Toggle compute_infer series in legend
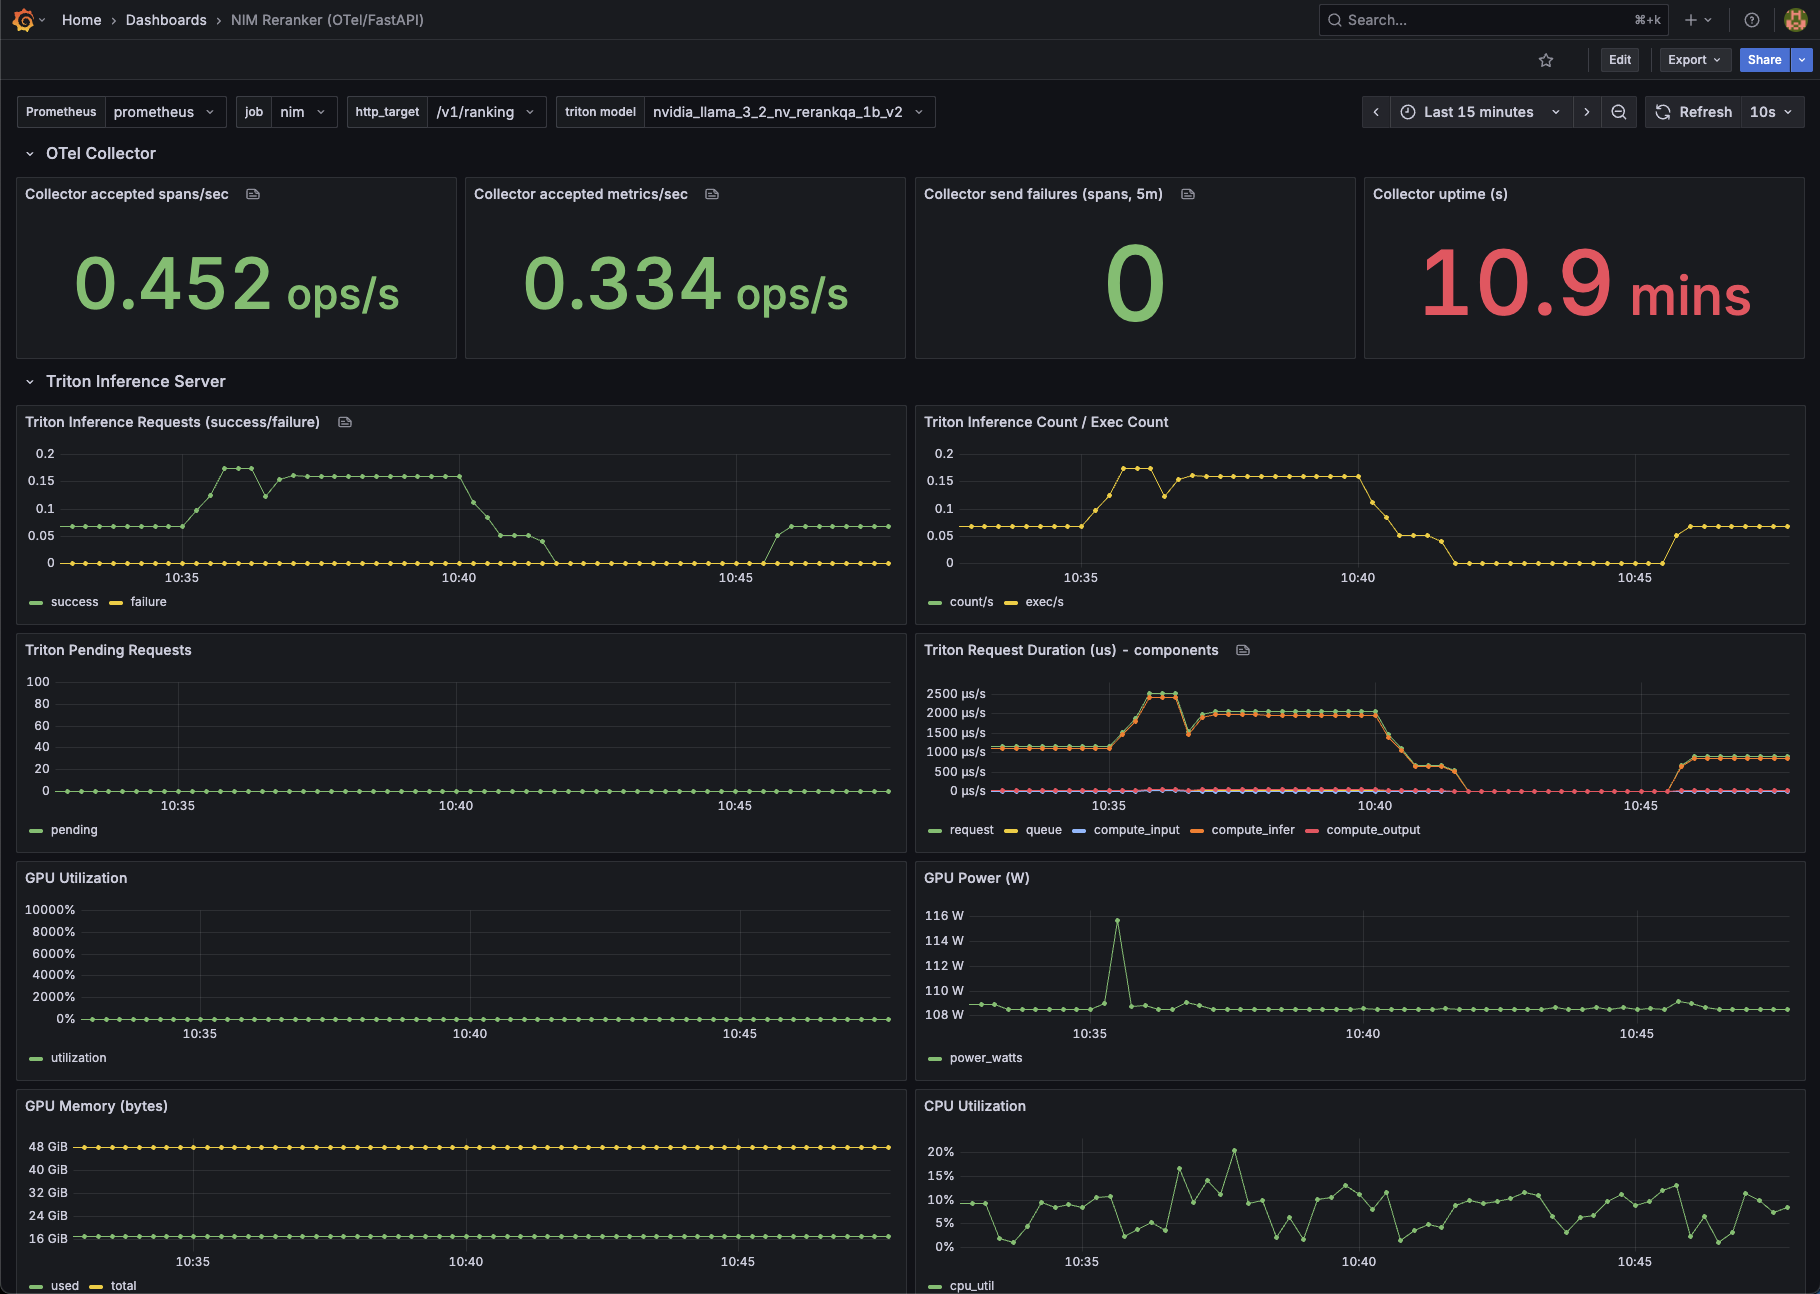The image size is (1820, 1294). 1252,830
